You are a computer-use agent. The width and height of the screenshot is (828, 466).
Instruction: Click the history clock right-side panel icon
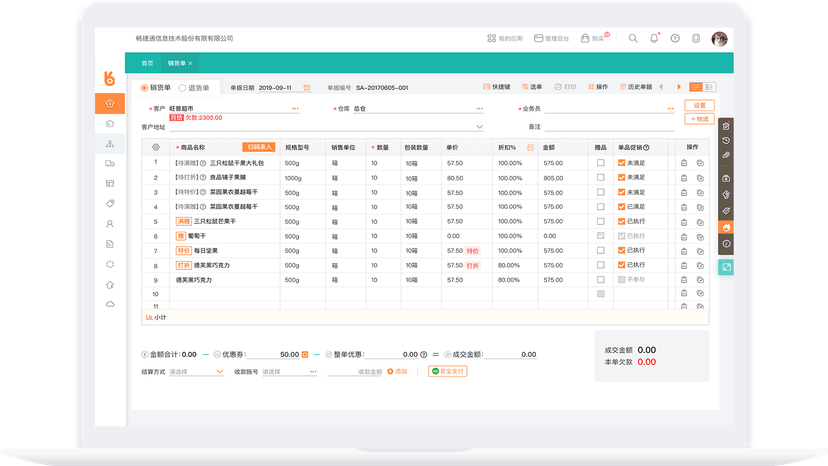pos(726,141)
